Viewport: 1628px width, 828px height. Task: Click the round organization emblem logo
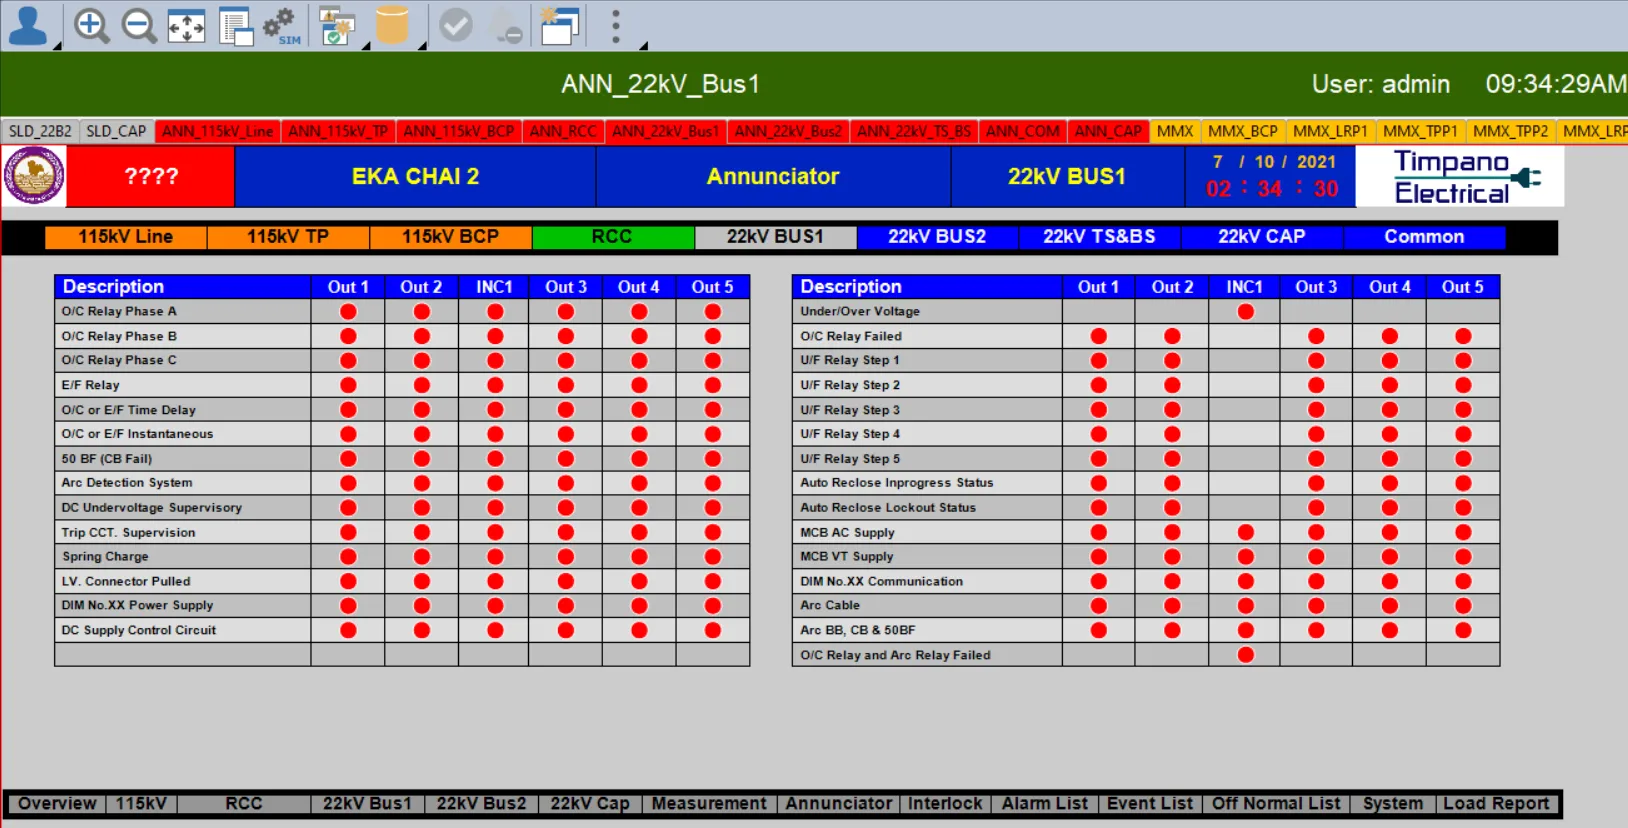coord(35,176)
